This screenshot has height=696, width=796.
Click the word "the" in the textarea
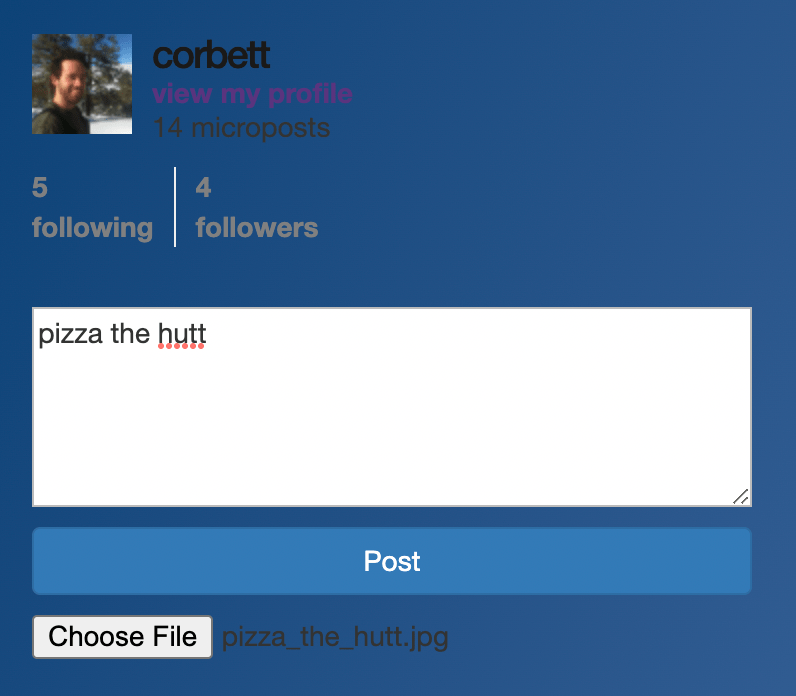[x=130, y=334]
